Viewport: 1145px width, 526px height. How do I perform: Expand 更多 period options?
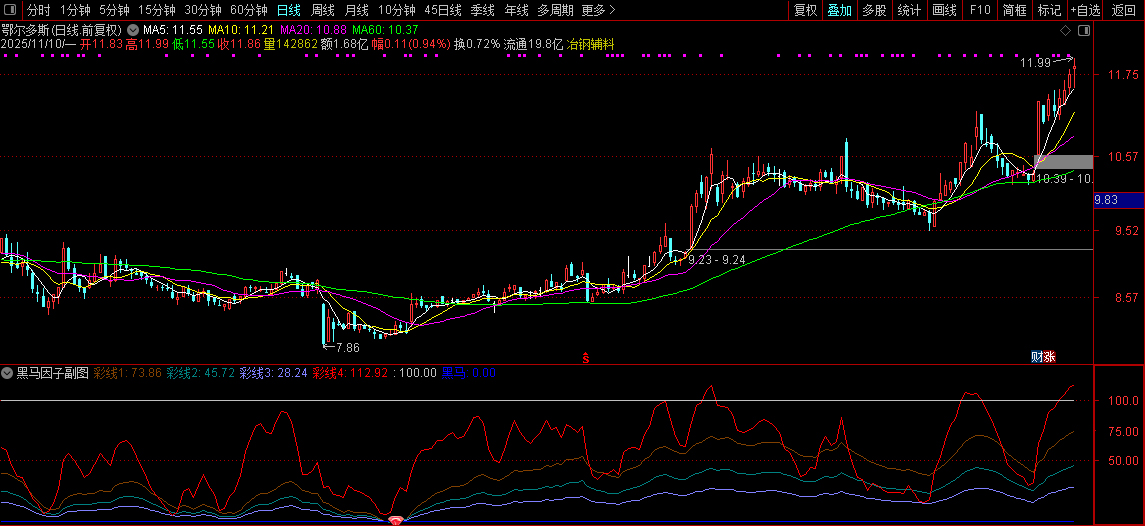[x=597, y=10]
